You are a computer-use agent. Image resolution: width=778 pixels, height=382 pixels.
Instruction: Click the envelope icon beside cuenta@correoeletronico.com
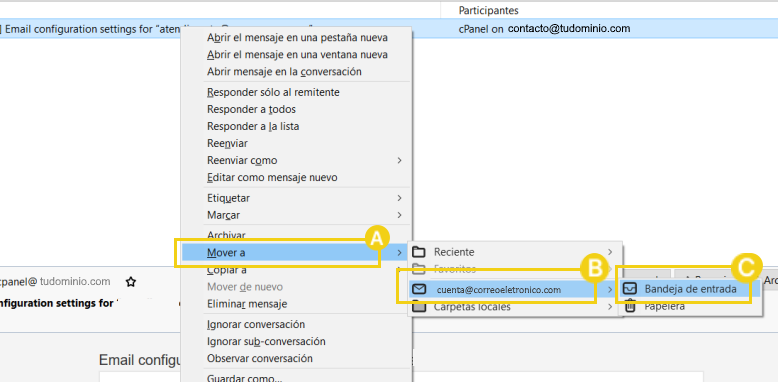click(x=419, y=289)
